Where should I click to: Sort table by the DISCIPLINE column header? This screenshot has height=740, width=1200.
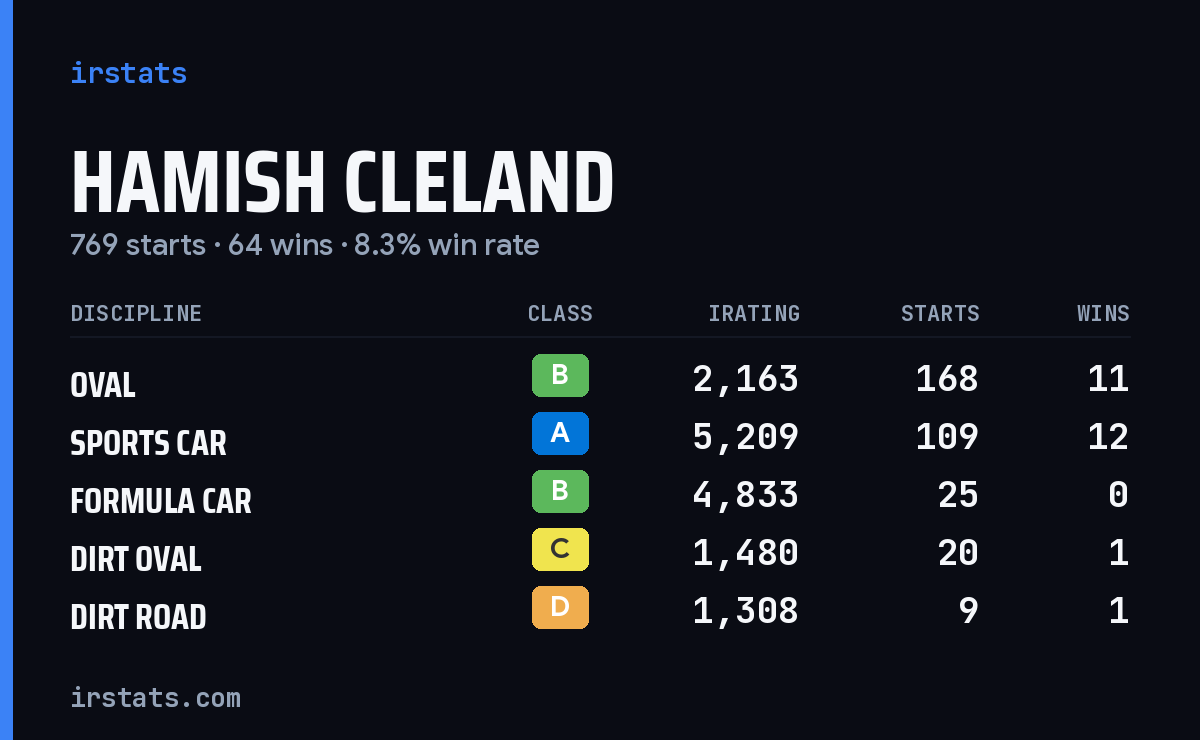(136, 313)
